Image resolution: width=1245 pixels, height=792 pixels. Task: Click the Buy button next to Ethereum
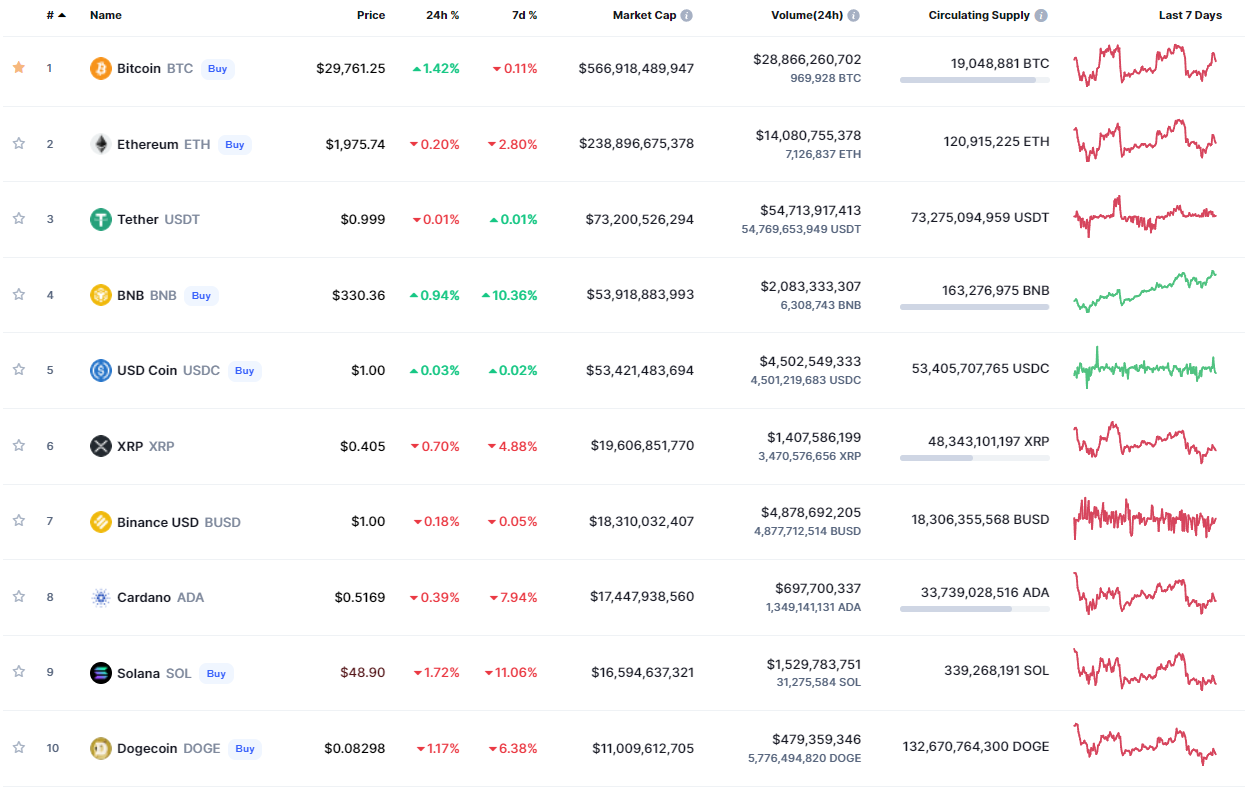(235, 144)
